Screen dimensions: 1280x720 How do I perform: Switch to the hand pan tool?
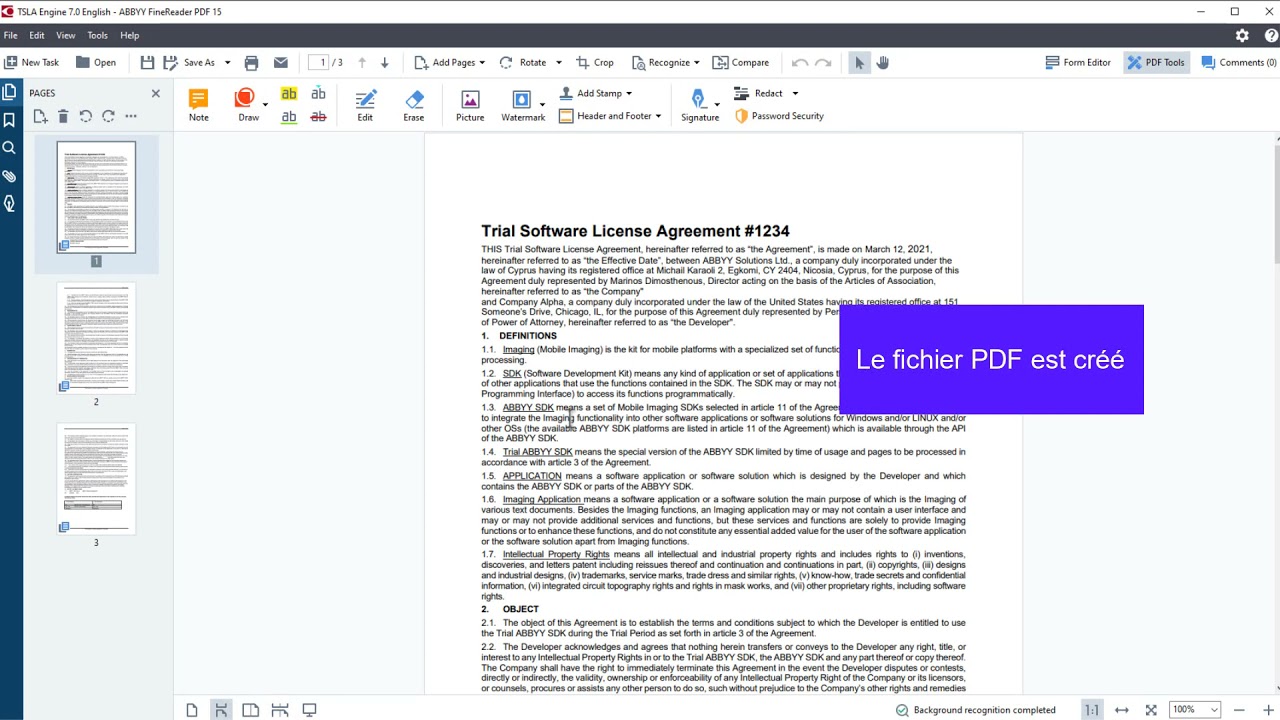click(883, 62)
